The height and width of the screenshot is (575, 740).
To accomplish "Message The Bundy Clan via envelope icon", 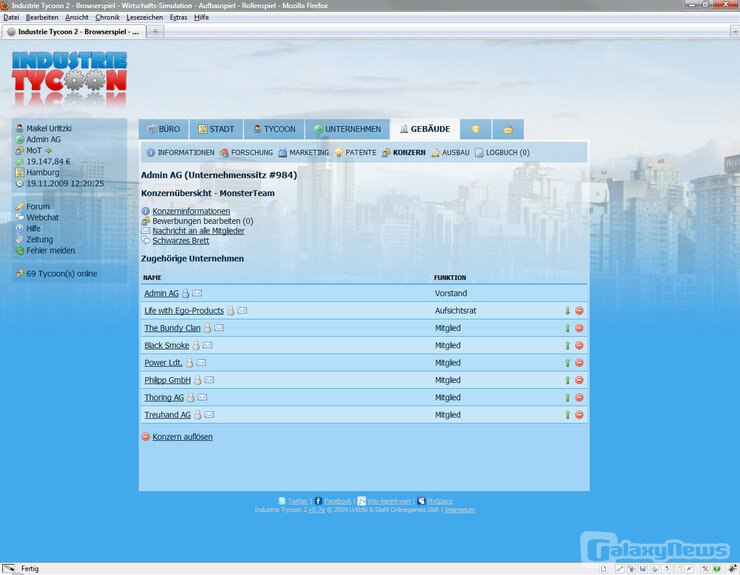I will point(219,328).
